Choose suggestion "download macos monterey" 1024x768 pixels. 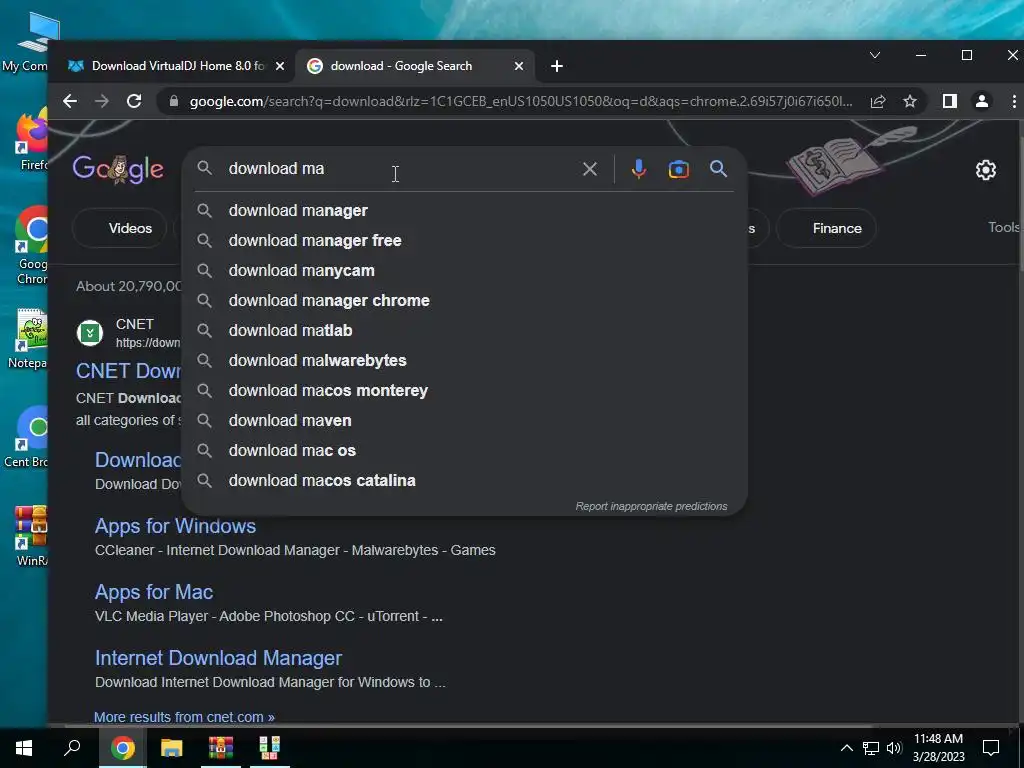click(464, 391)
